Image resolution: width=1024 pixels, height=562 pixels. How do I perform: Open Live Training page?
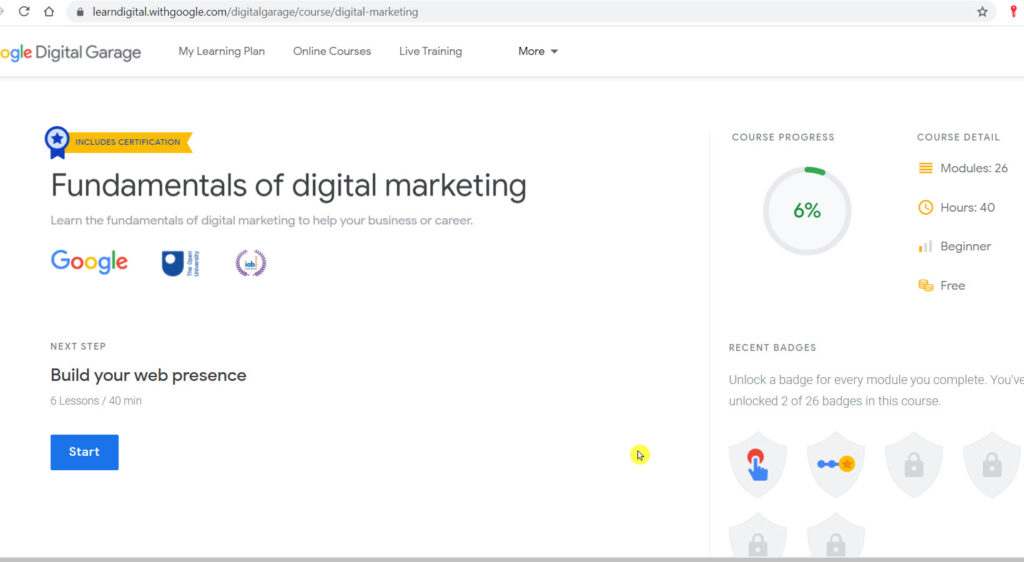click(x=430, y=51)
